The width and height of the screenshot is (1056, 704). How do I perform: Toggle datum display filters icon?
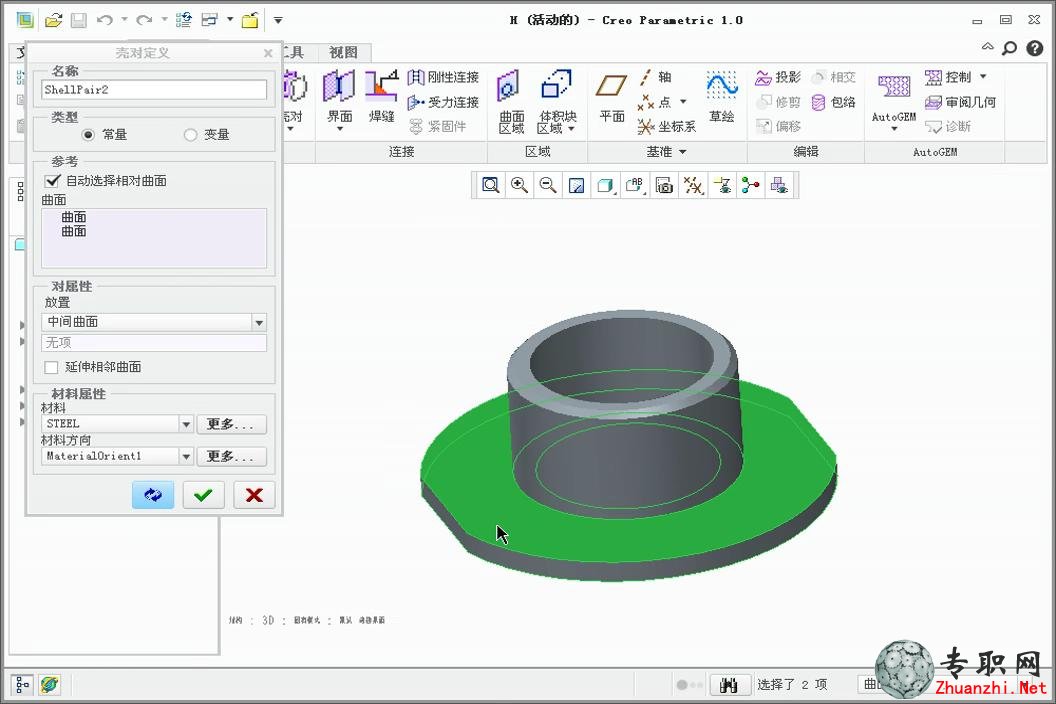pyautogui.click(x=693, y=185)
